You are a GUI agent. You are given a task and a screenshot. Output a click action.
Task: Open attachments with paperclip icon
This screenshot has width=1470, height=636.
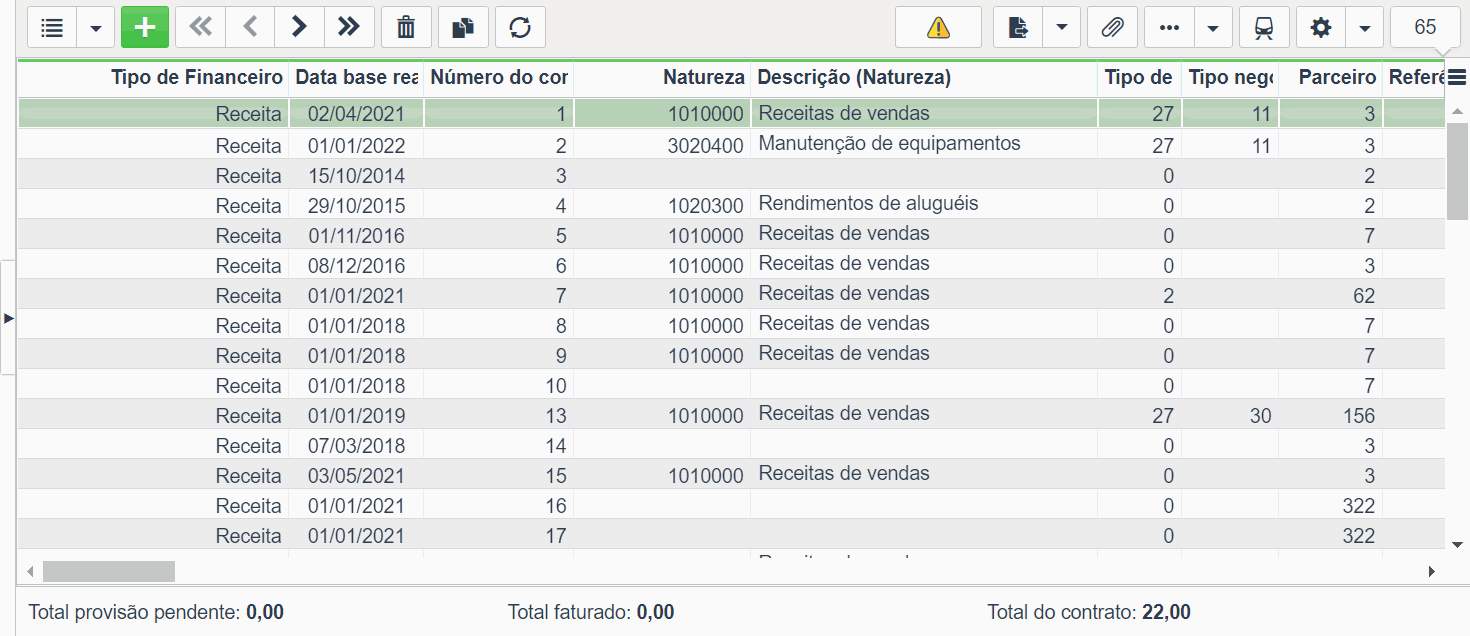click(x=1112, y=27)
